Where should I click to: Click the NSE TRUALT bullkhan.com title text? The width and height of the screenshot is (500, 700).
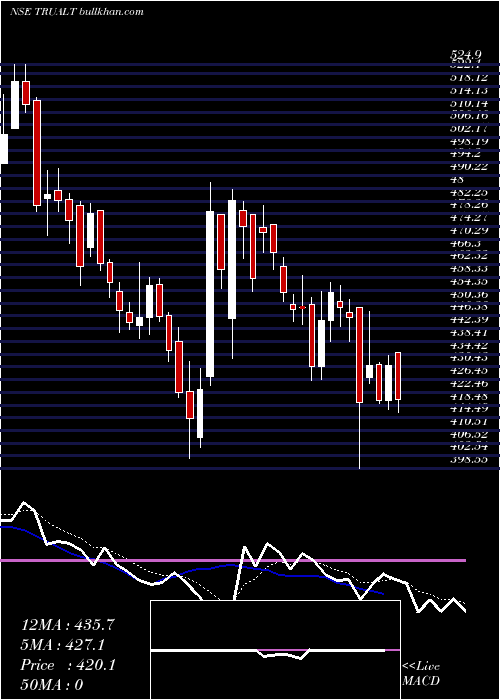click(x=77, y=12)
